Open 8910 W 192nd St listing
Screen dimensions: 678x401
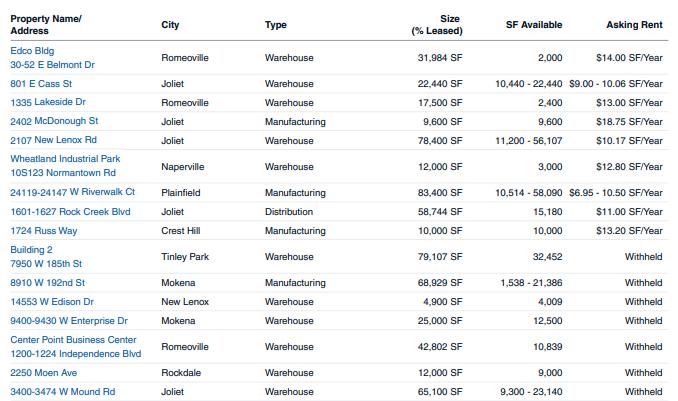click(x=47, y=283)
